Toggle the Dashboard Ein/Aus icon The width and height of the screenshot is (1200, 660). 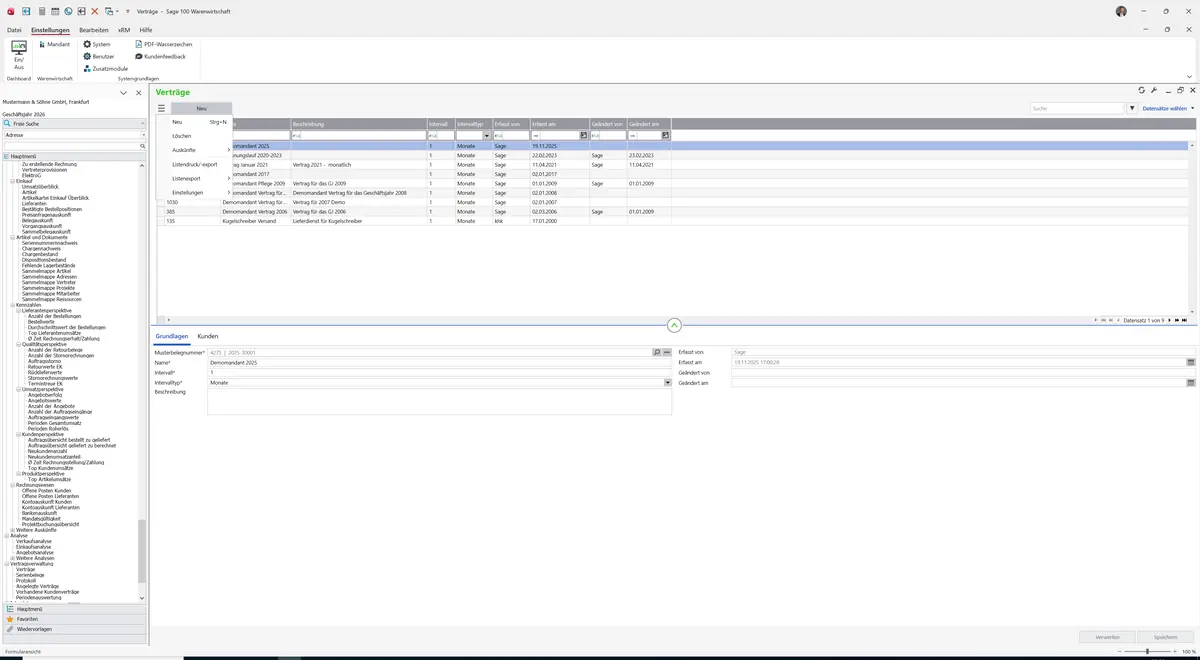point(19,55)
